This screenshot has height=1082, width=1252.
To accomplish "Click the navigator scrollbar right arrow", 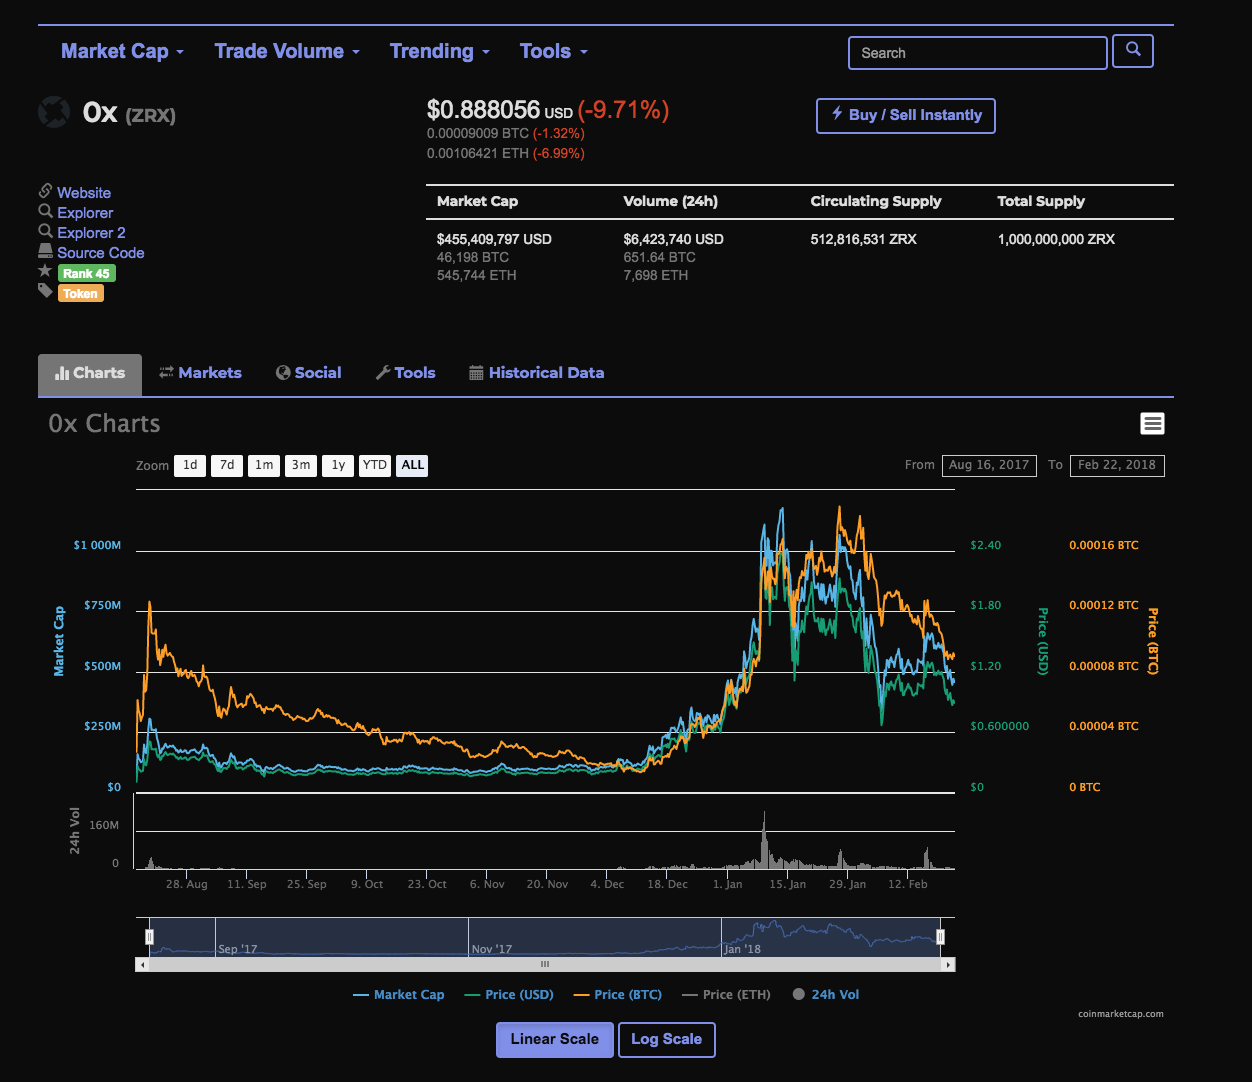I will point(948,965).
